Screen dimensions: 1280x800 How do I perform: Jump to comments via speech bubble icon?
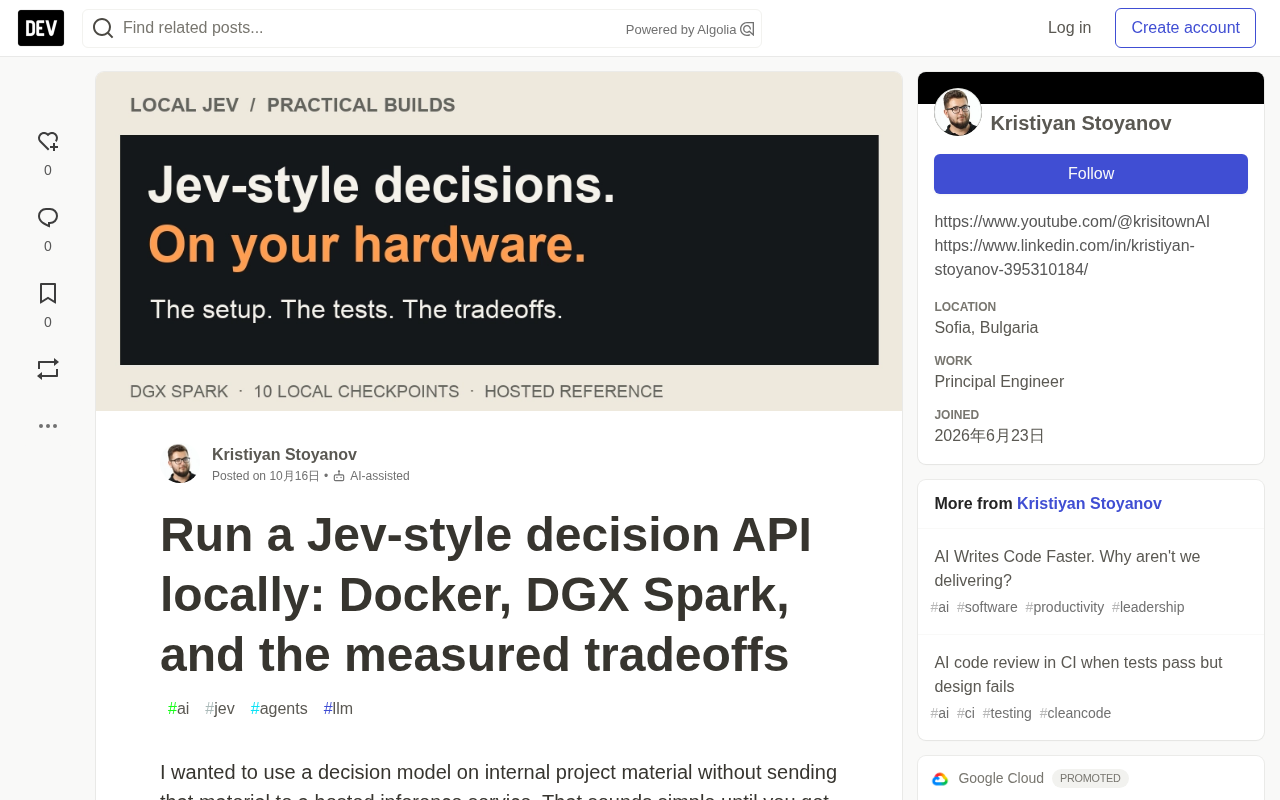[x=48, y=218]
